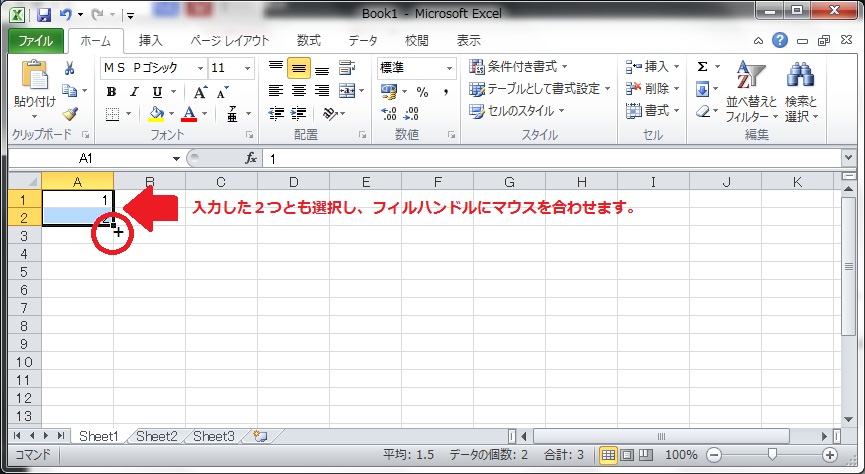The height and width of the screenshot is (474, 865).
Task: Toggle underline formatting
Action: (x=157, y=92)
